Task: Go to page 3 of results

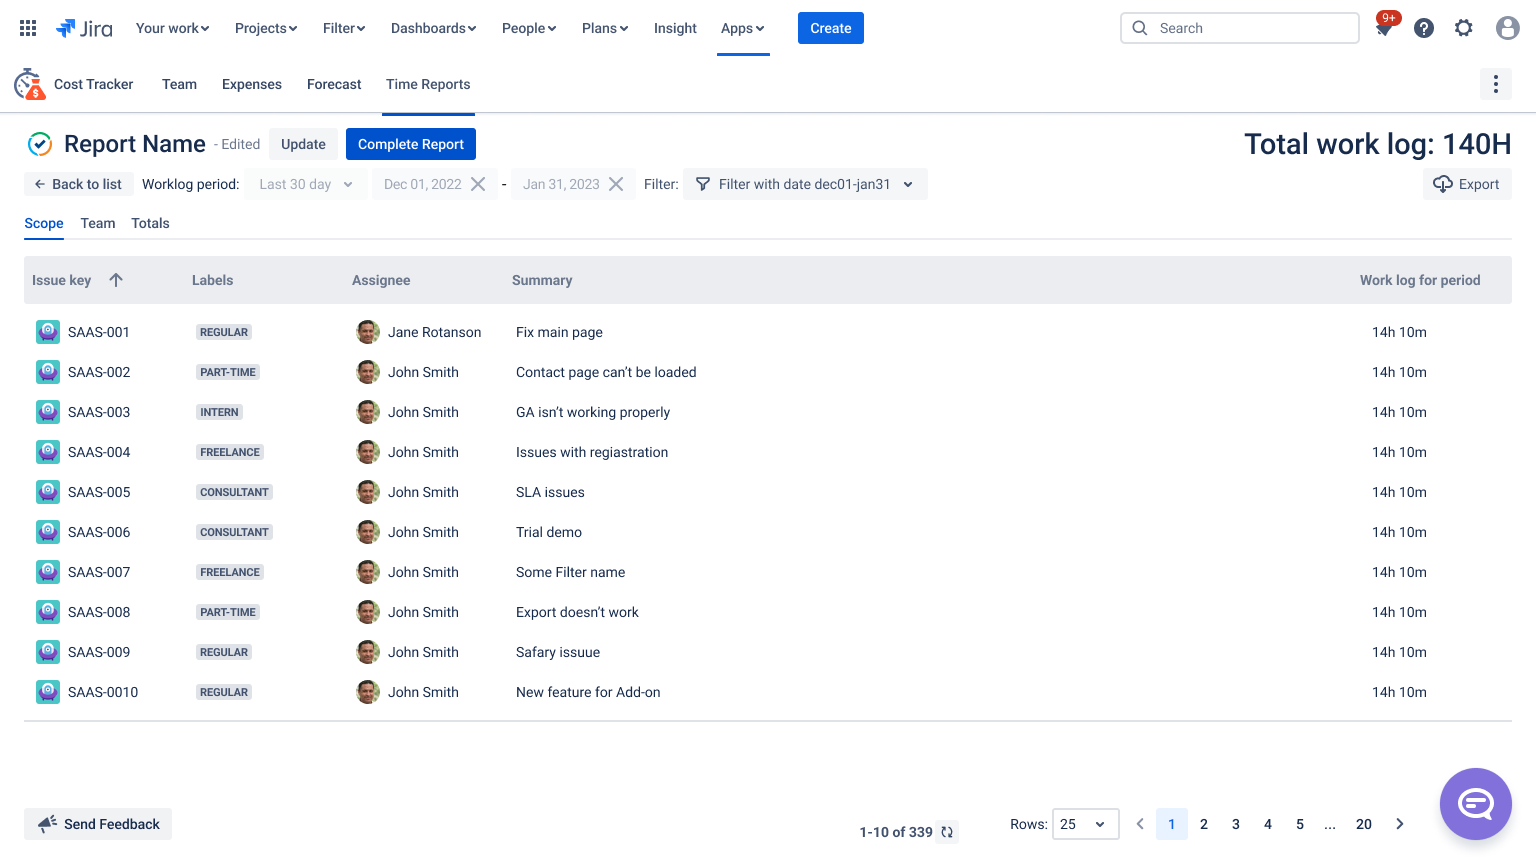Action: tap(1236, 824)
